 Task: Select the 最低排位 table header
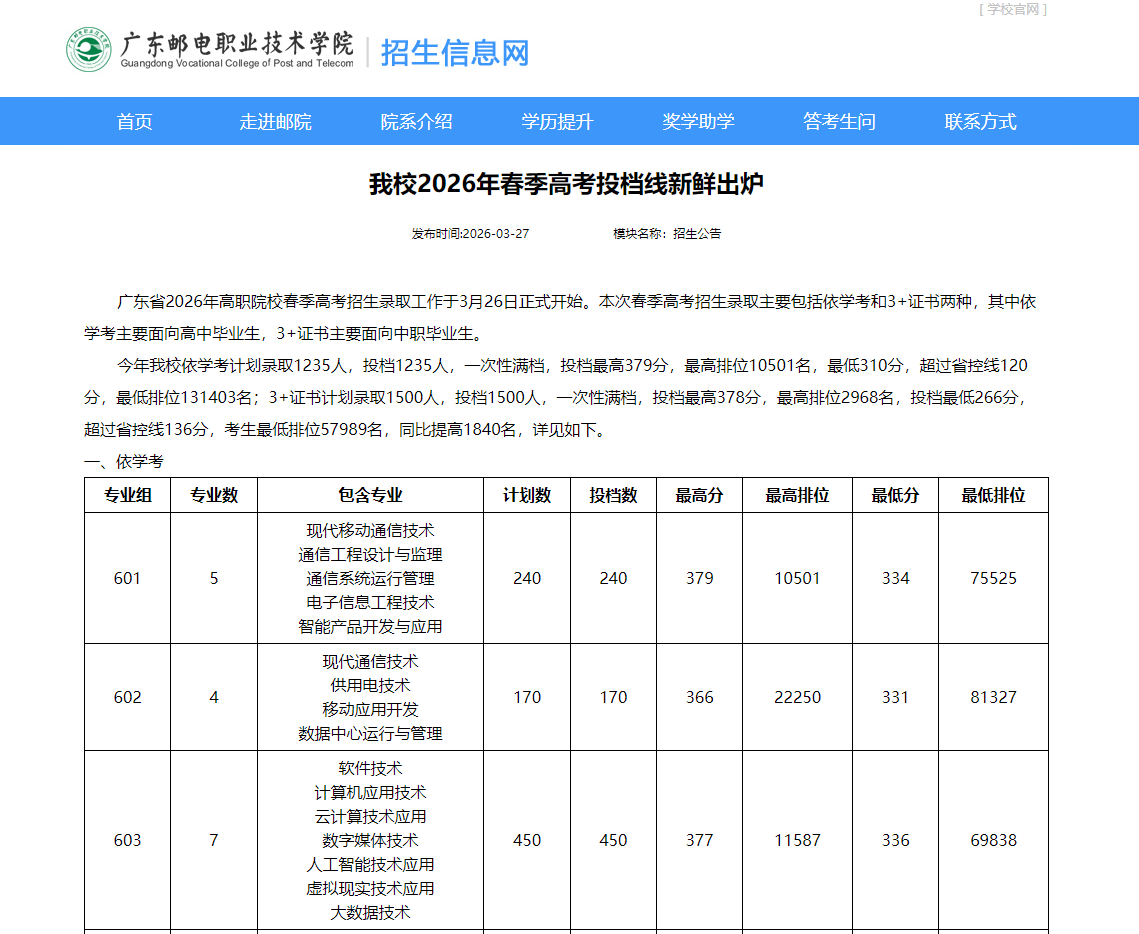coord(992,494)
